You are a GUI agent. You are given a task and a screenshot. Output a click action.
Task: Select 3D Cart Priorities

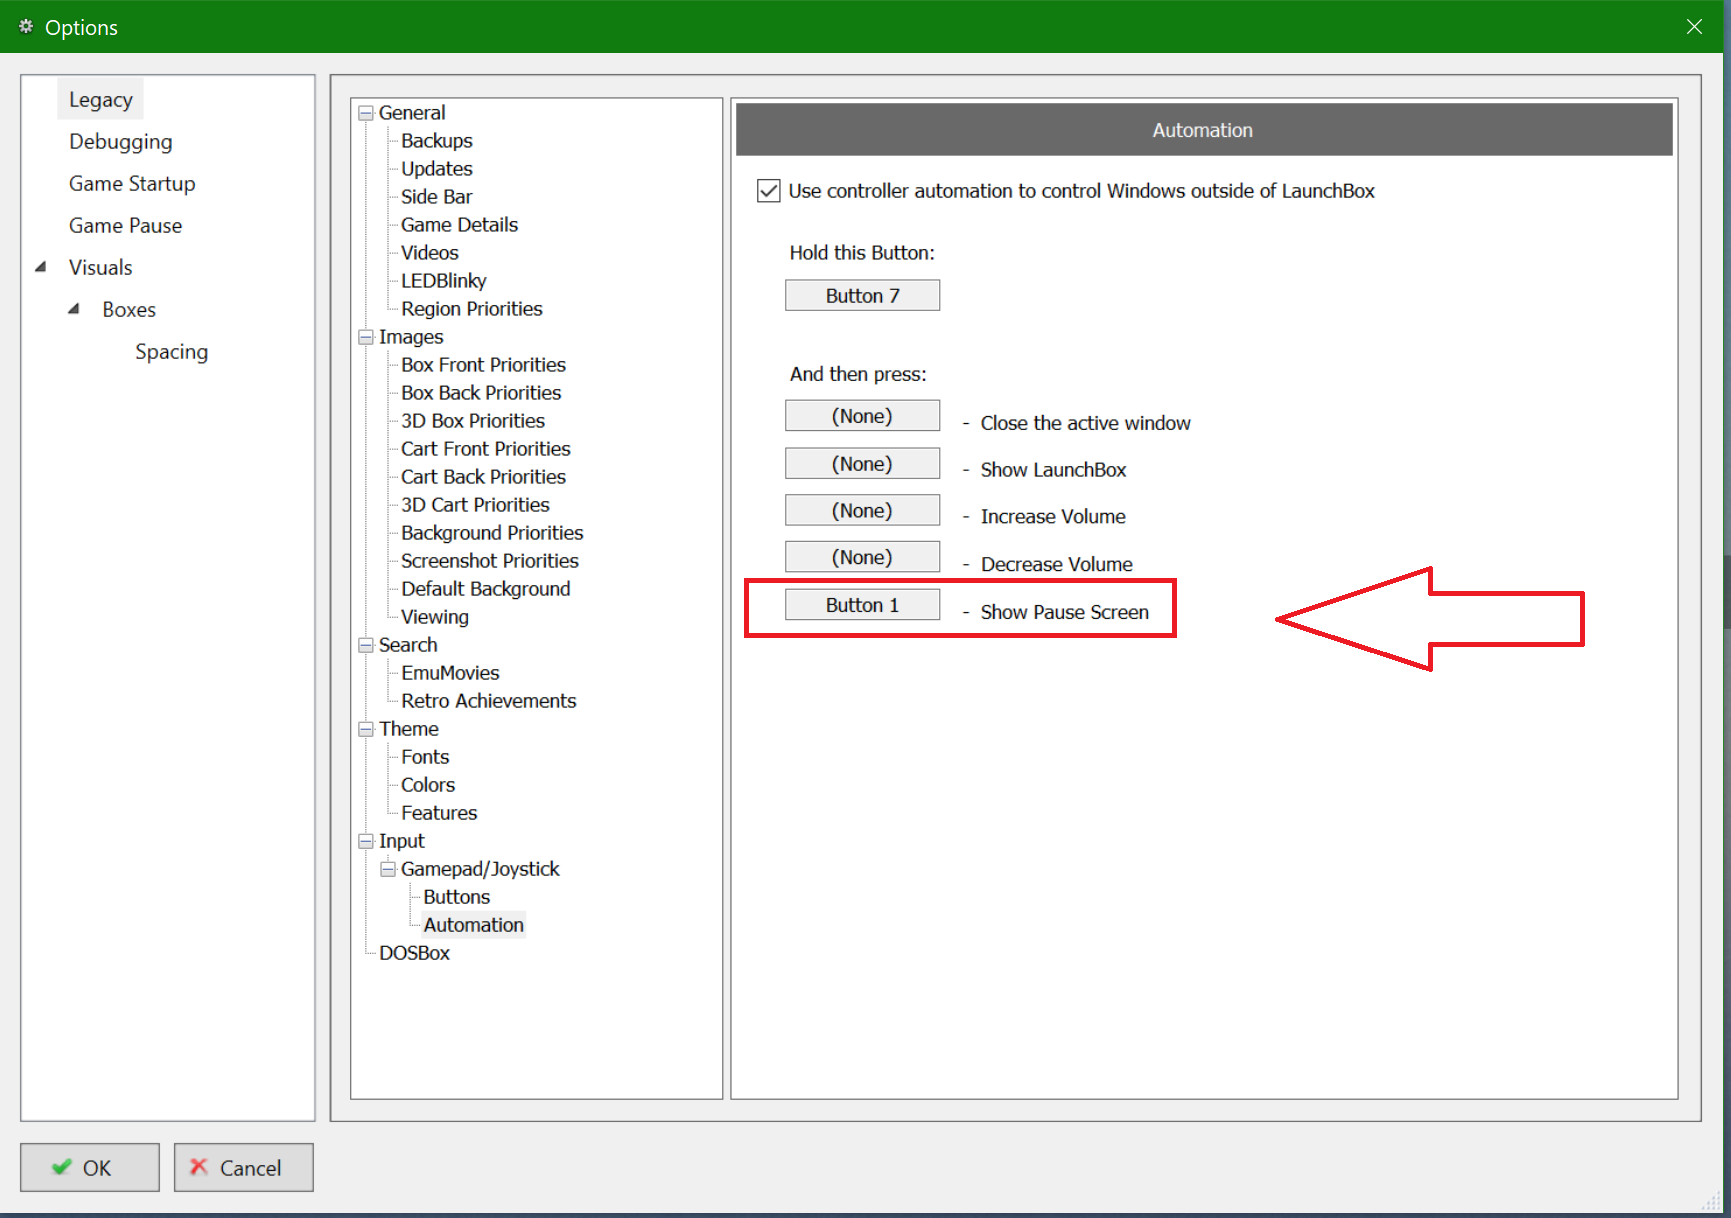point(475,505)
